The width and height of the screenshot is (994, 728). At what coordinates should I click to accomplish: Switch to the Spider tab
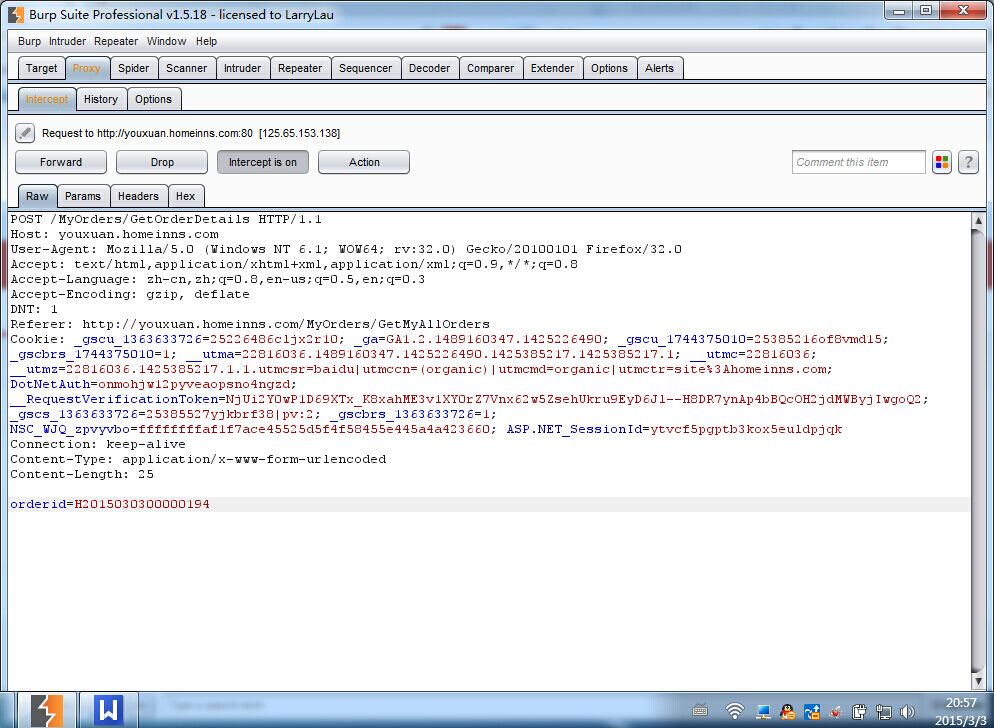coord(133,68)
